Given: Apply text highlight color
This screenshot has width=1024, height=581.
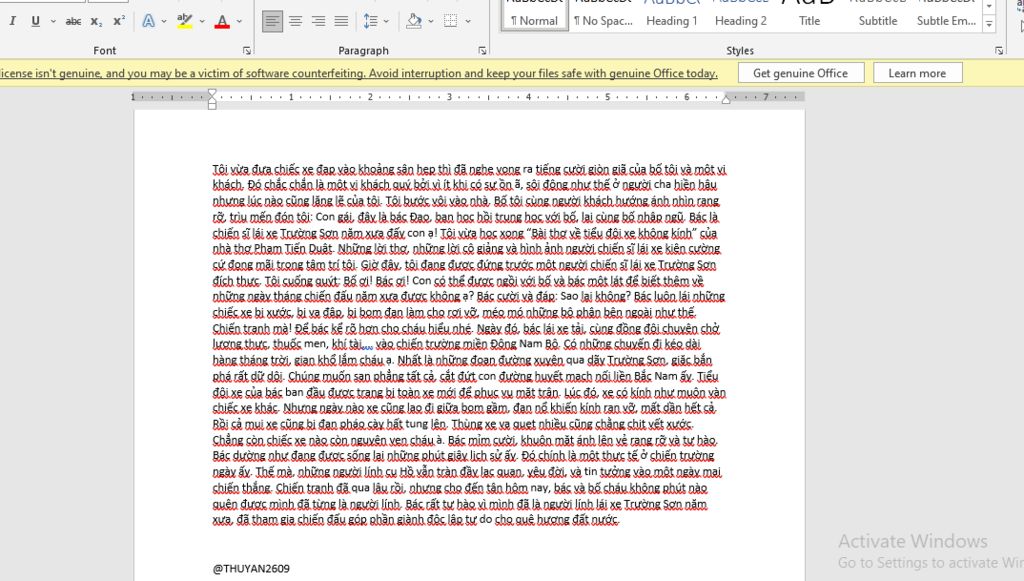Looking at the screenshot, I should 185,21.
